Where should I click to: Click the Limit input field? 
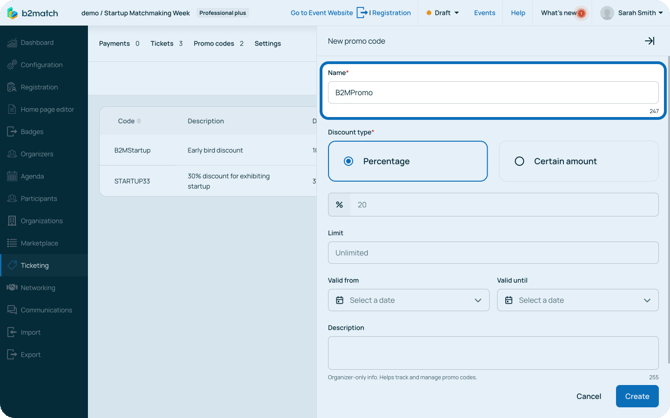click(493, 253)
